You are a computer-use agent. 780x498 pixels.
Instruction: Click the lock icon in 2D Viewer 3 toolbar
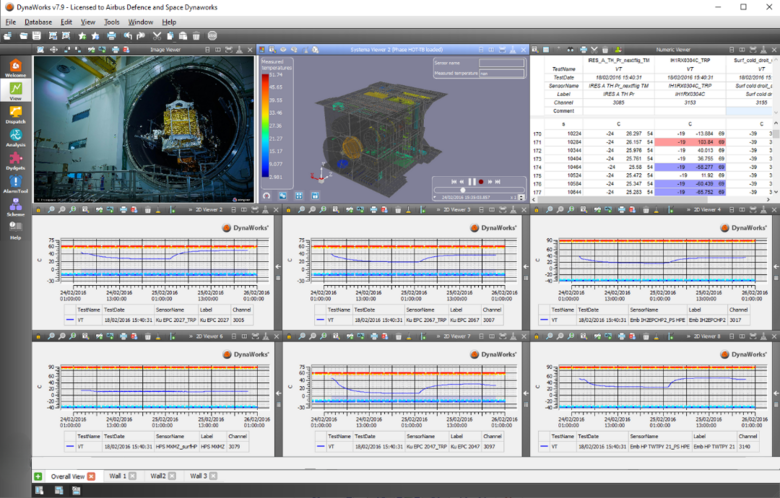pos(289,210)
